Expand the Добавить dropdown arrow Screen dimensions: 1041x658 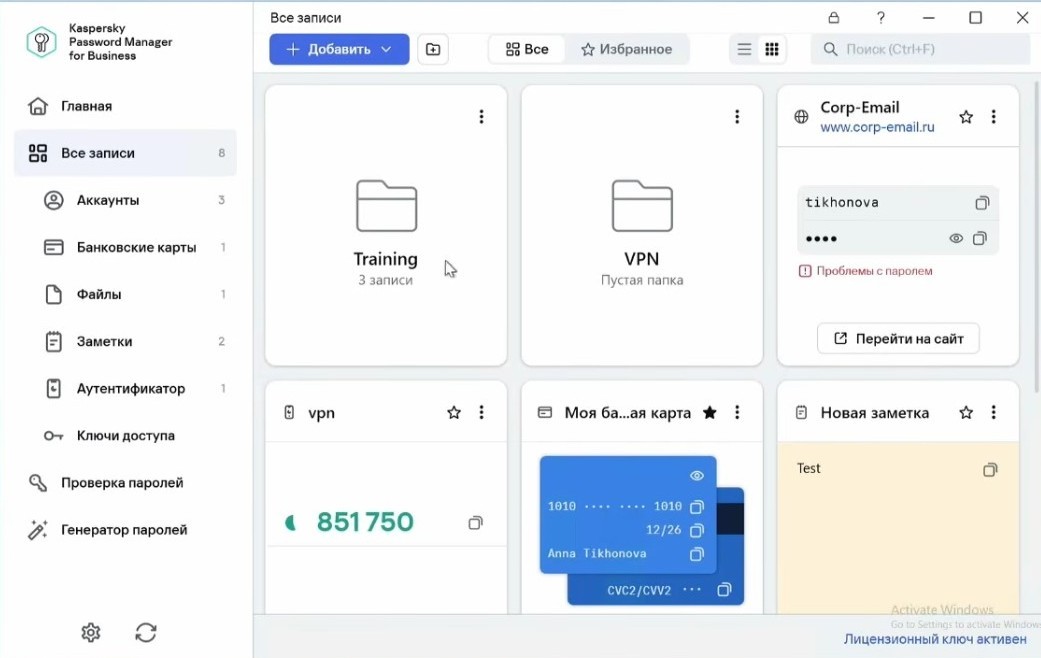click(x=386, y=49)
